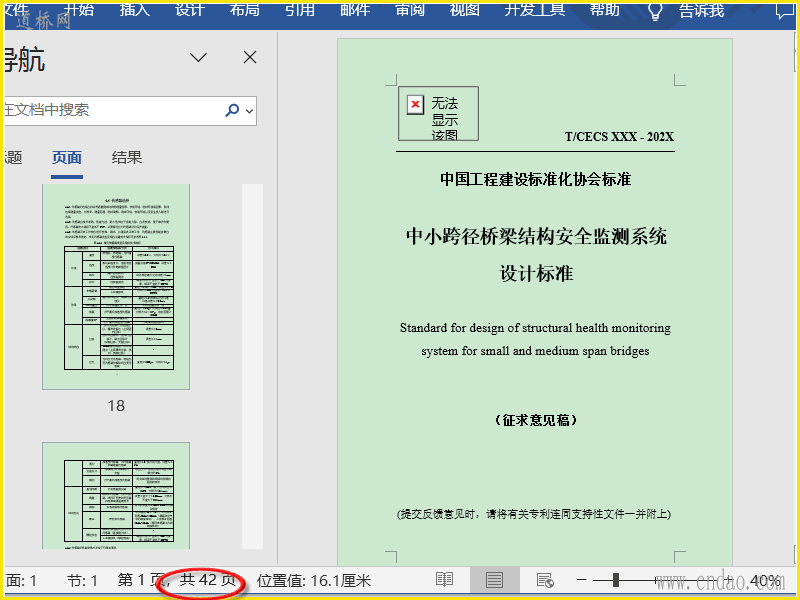
Task: Switch to Print Layout view icon
Action: coord(494,580)
